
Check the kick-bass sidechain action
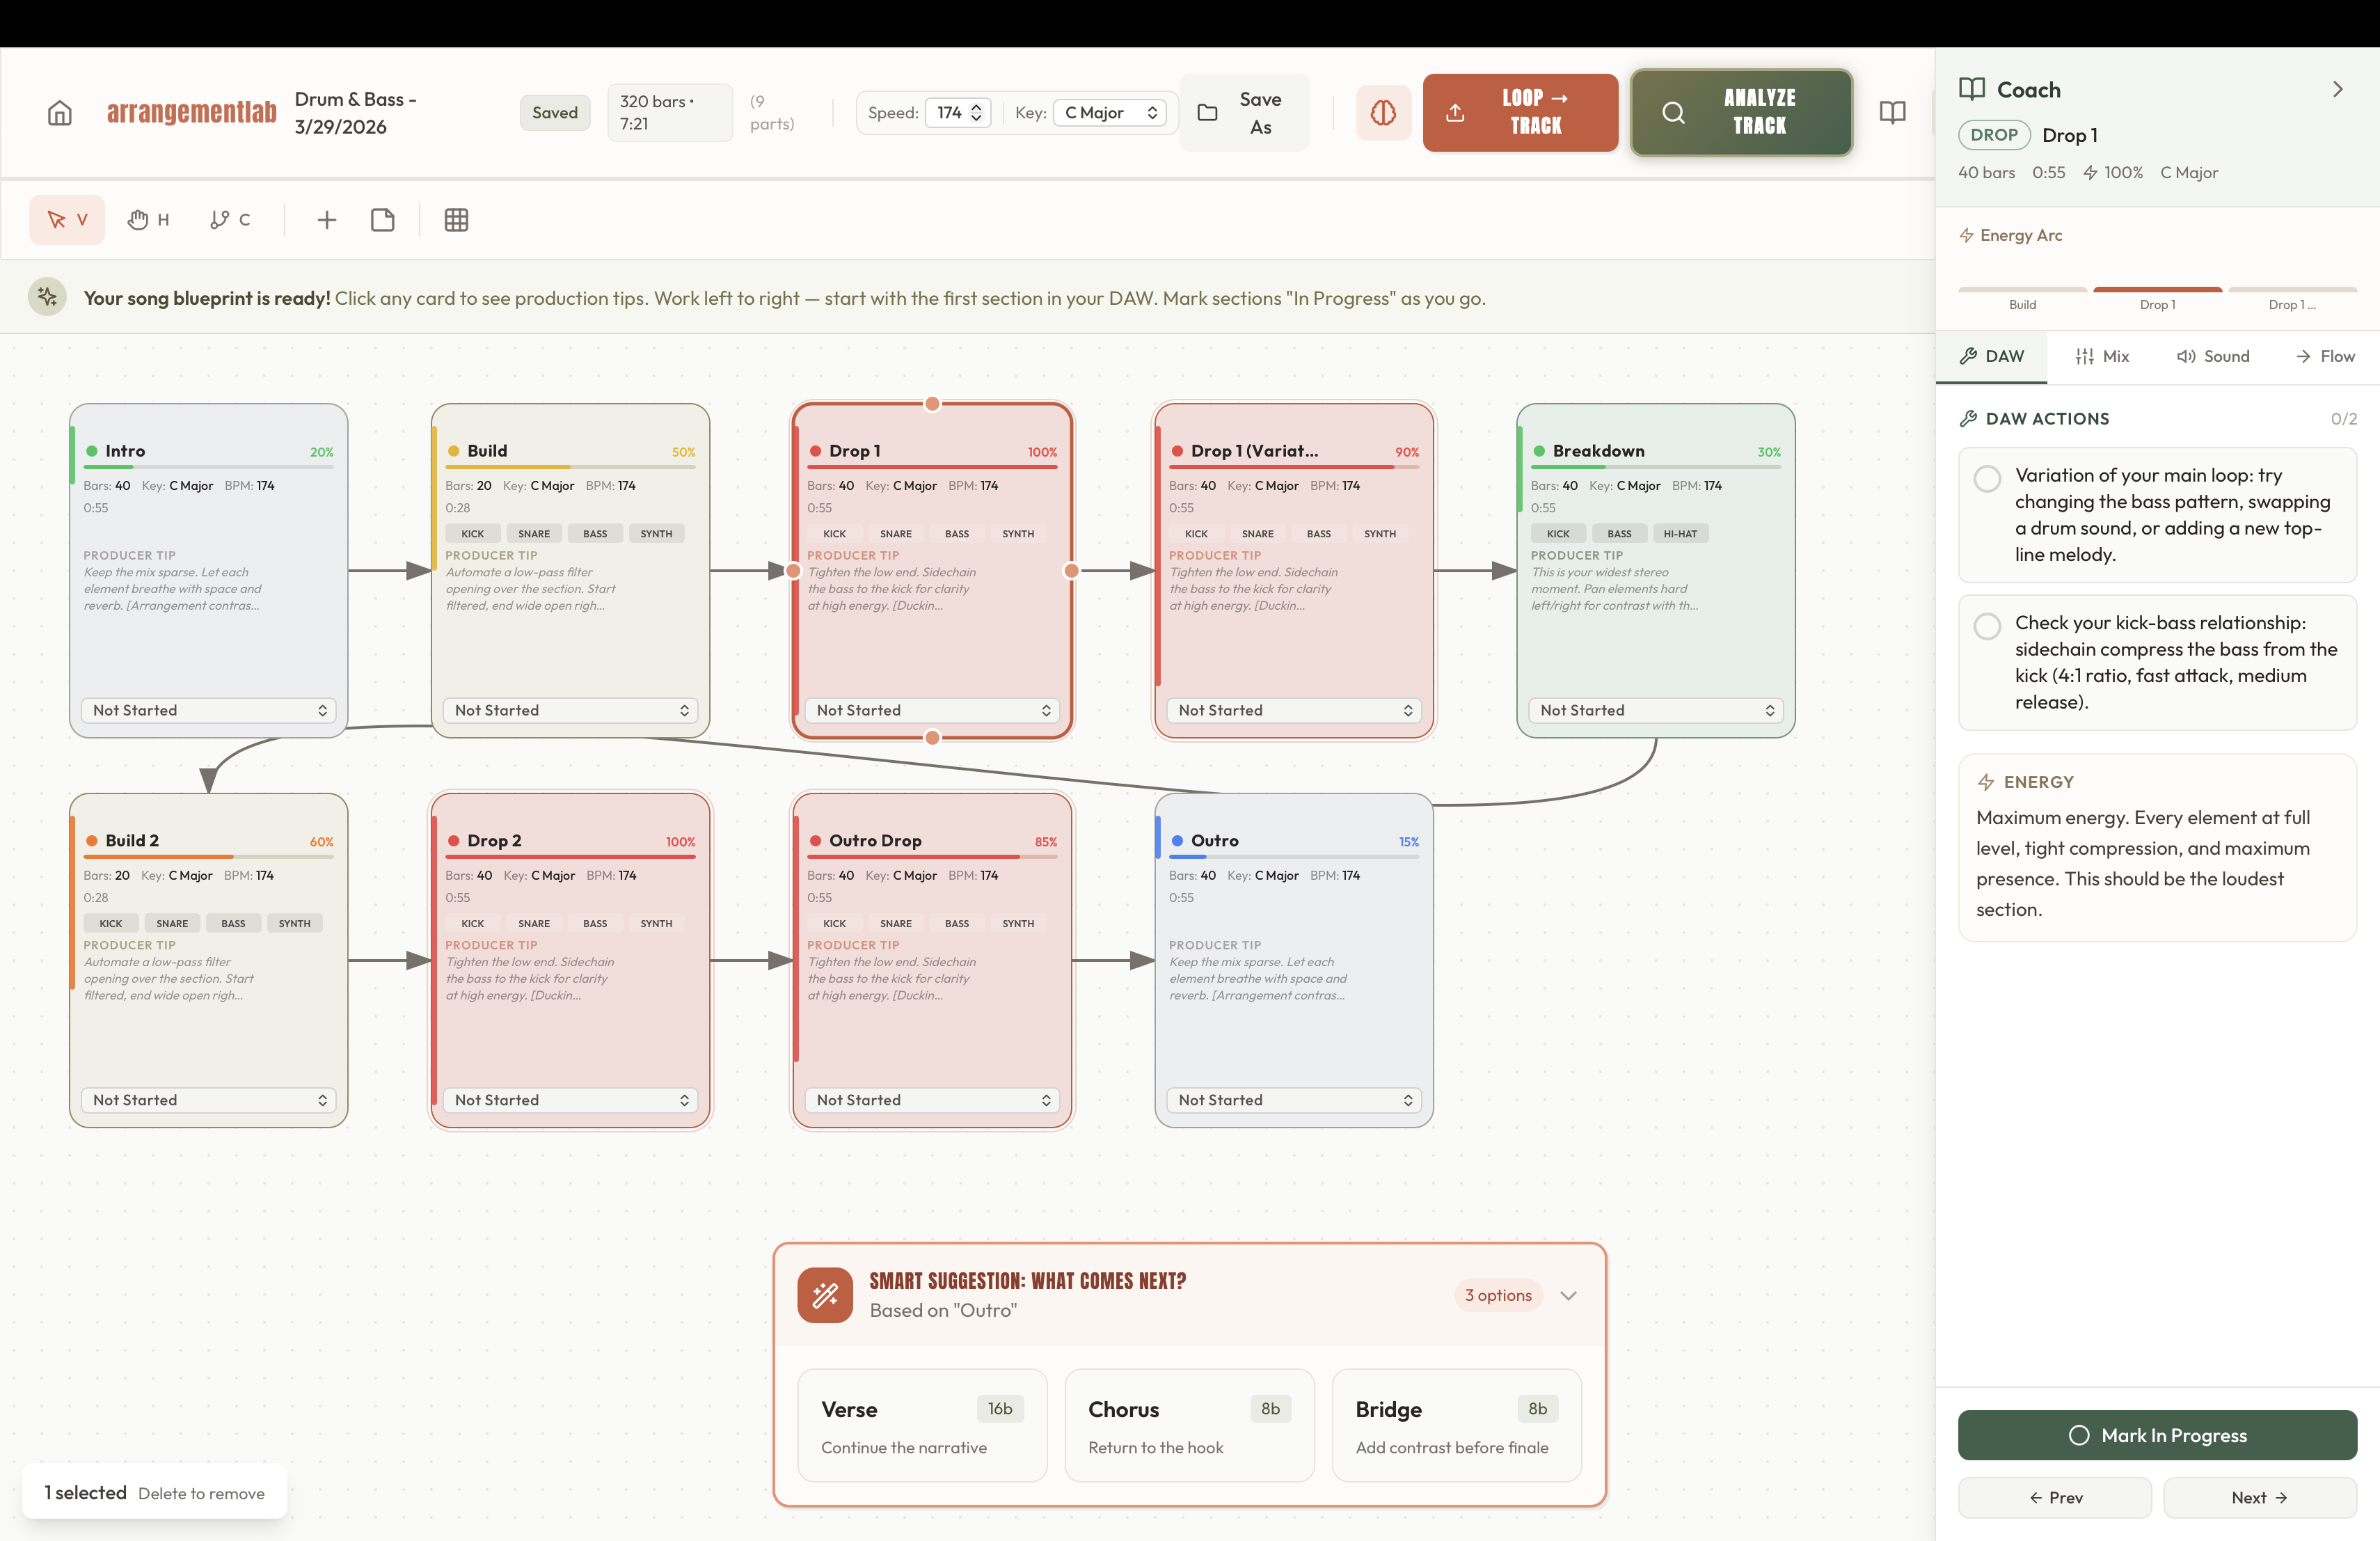pyautogui.click(x=1987, y=626)
